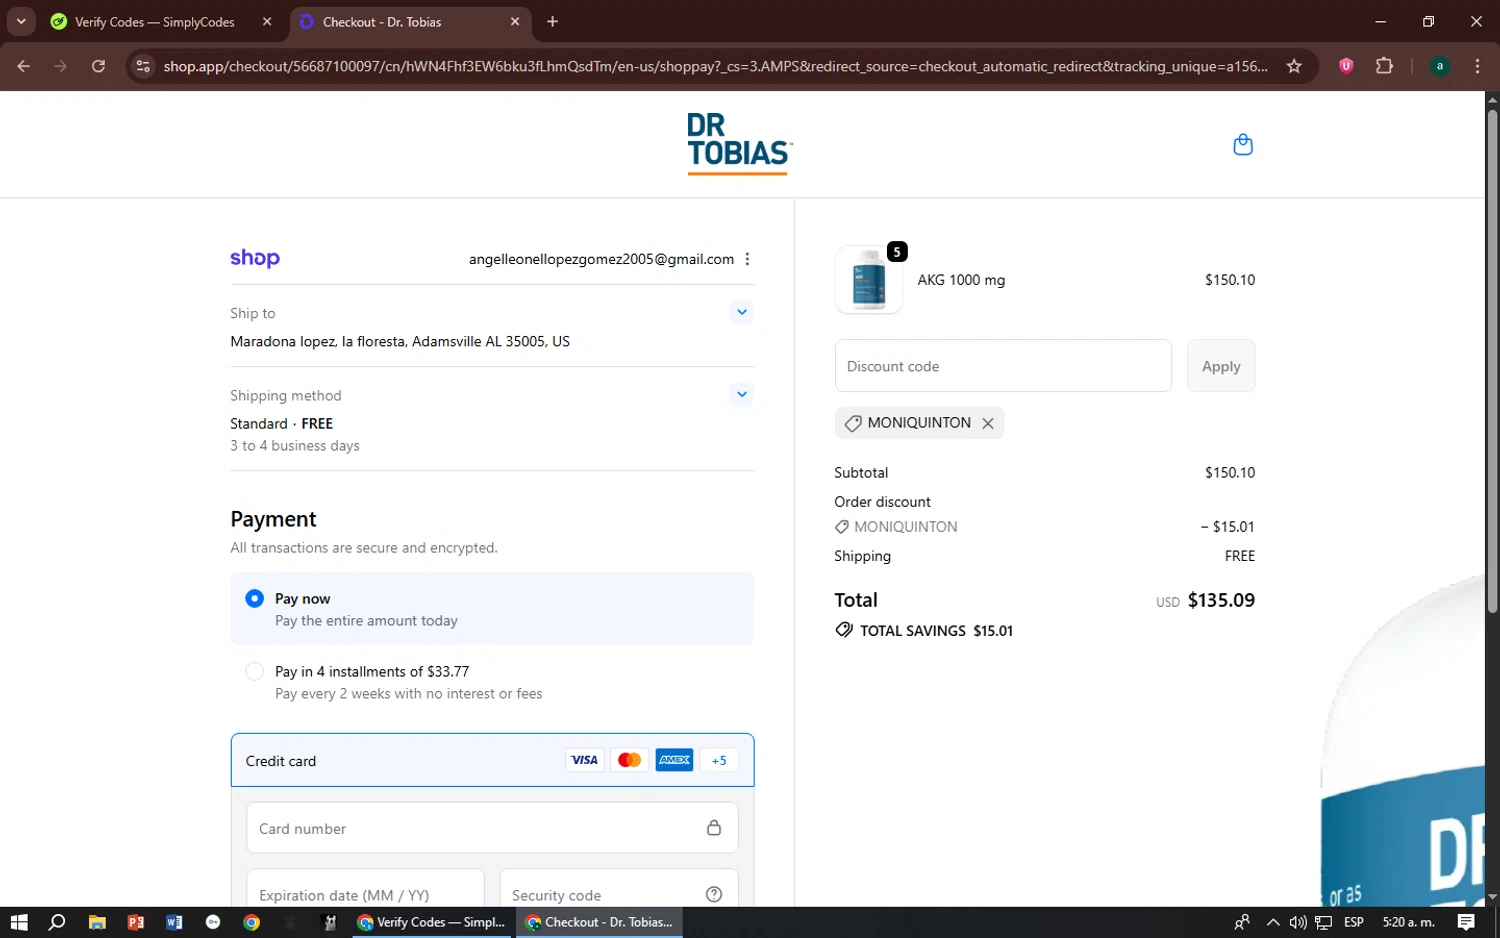
Task: Switch to the Verify Codes — SimplyCodes tab
Action: point(154,21)
